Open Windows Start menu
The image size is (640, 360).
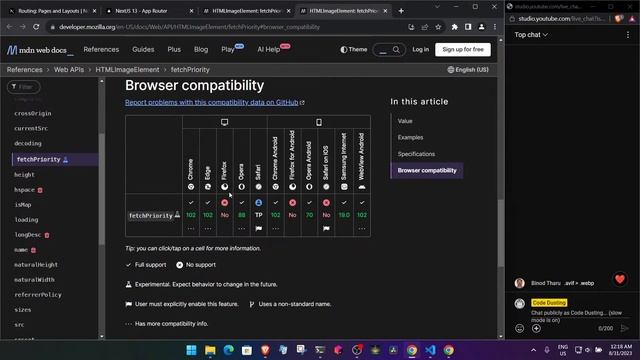[191, 350]
